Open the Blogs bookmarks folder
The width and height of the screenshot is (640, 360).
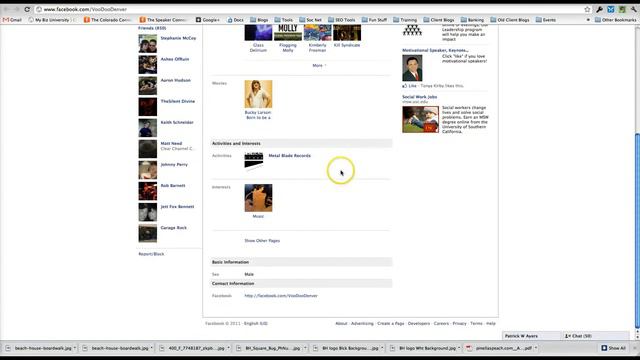(x=259, y=20)
